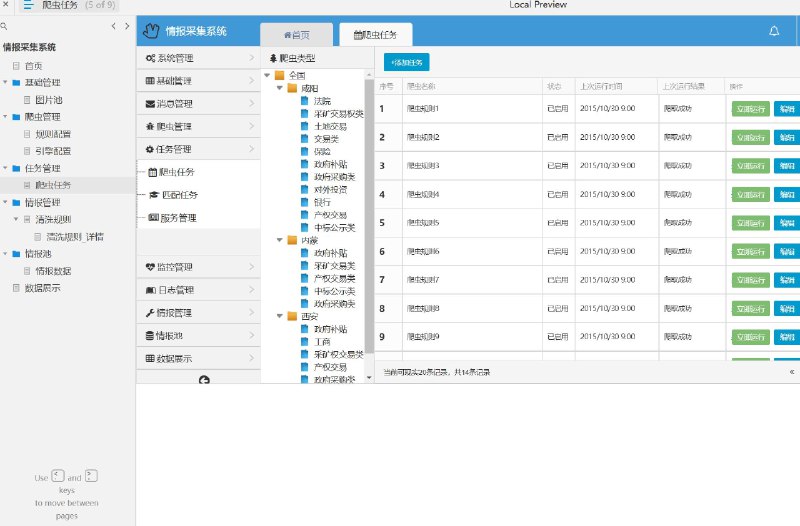Click the notification bell icon
Screen dimensions: 800x526
(x=774, y=31)
